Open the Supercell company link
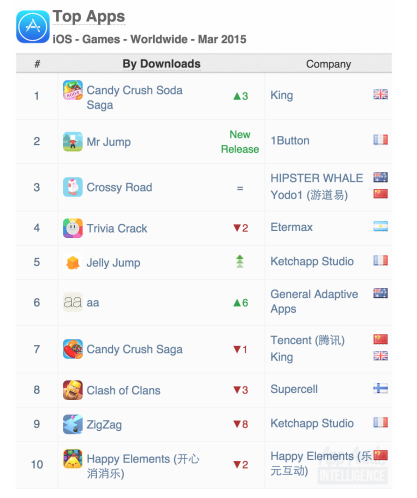This screenshot has height=498, width=417. click(x=294, y=389)
